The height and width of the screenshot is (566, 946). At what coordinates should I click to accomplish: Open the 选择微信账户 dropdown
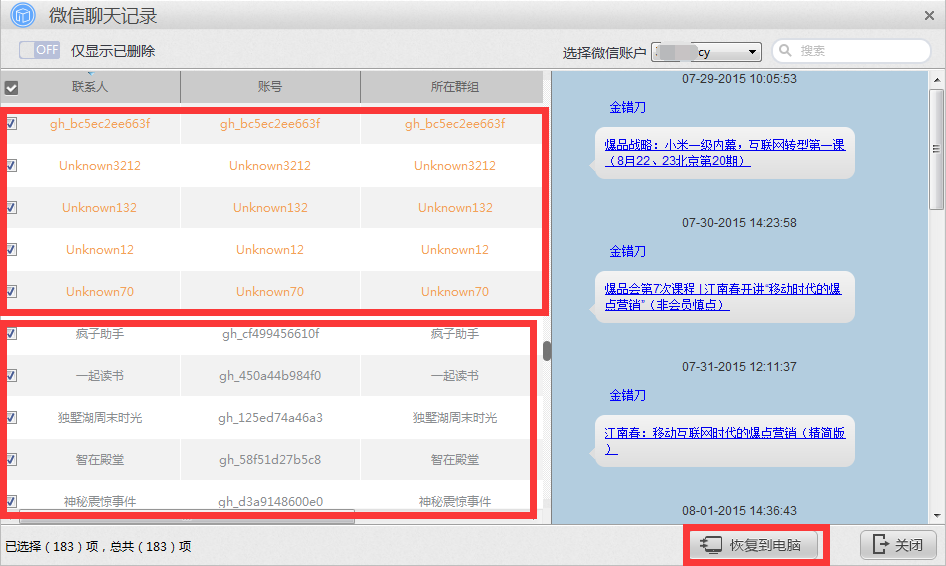pyautogui.click(x=706, y=52)
